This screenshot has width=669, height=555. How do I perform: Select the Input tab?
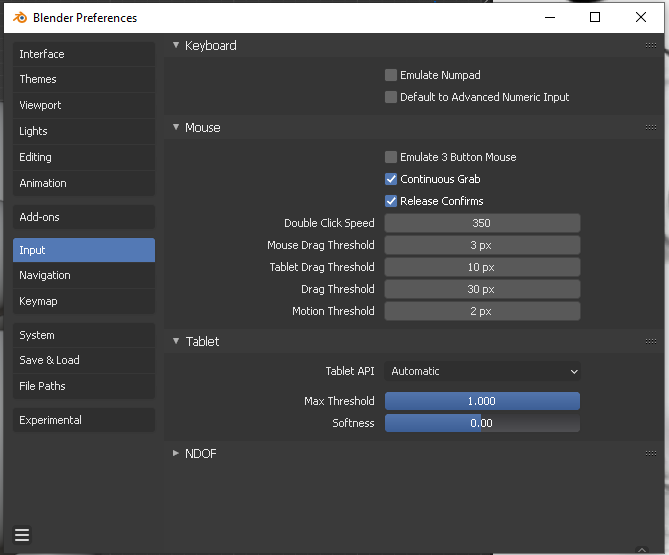[84, 250]
